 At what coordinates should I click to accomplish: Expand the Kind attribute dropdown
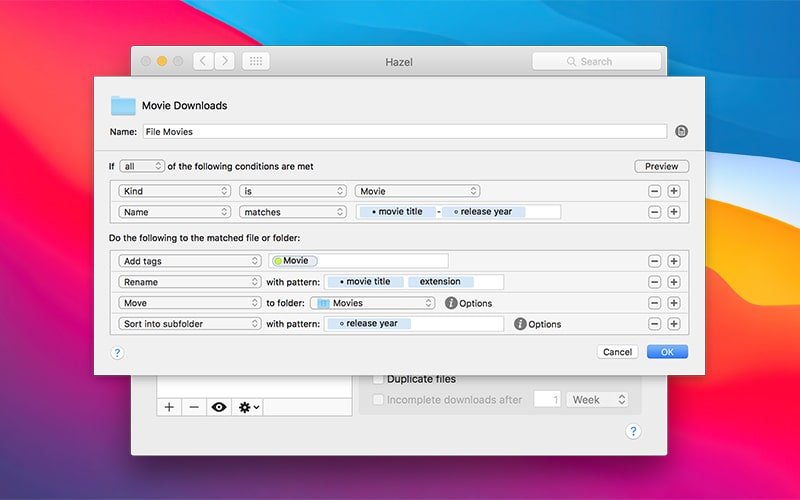174,191
